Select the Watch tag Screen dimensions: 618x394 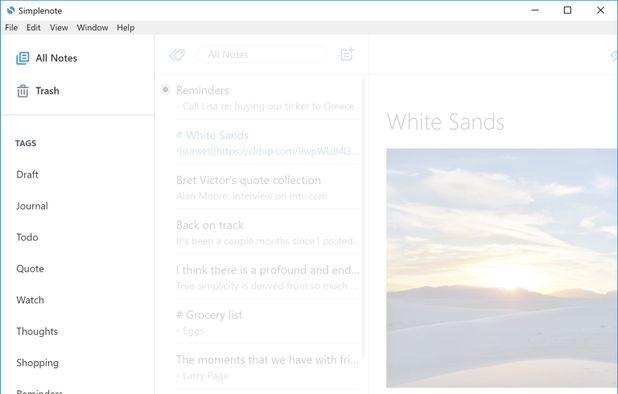pos(30,300)
